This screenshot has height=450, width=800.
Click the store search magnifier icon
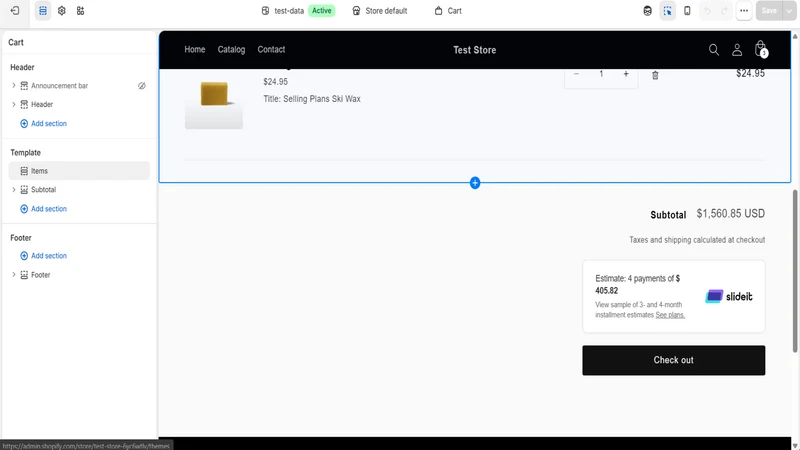pyautogui.click(x=714, y=49)
